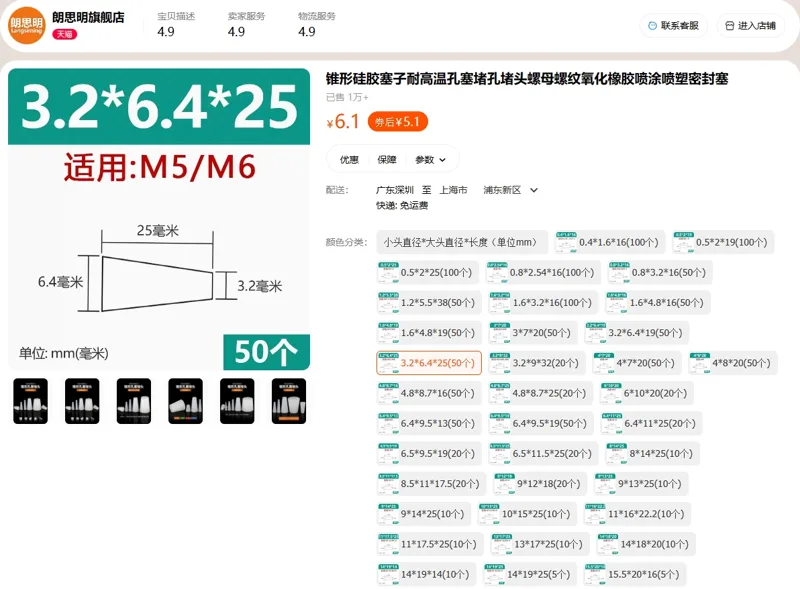Screen dimensions: 800x589
Task: Select the 8*14*25(10个) option
Action: (x=652, y=453)
